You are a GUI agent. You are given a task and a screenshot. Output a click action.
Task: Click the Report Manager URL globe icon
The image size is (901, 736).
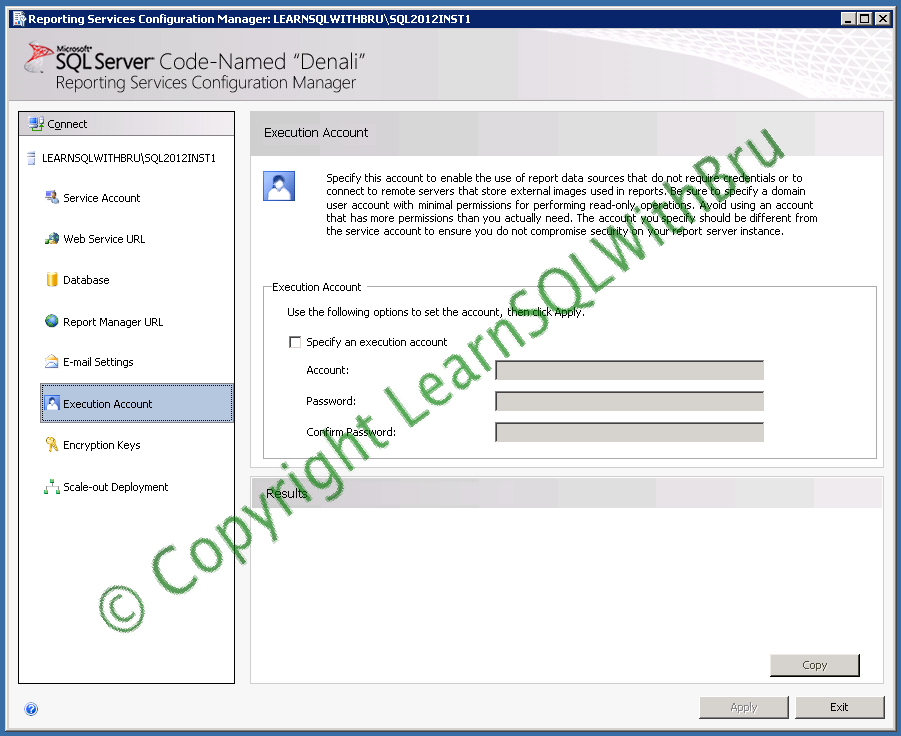(x=52, y=321)
